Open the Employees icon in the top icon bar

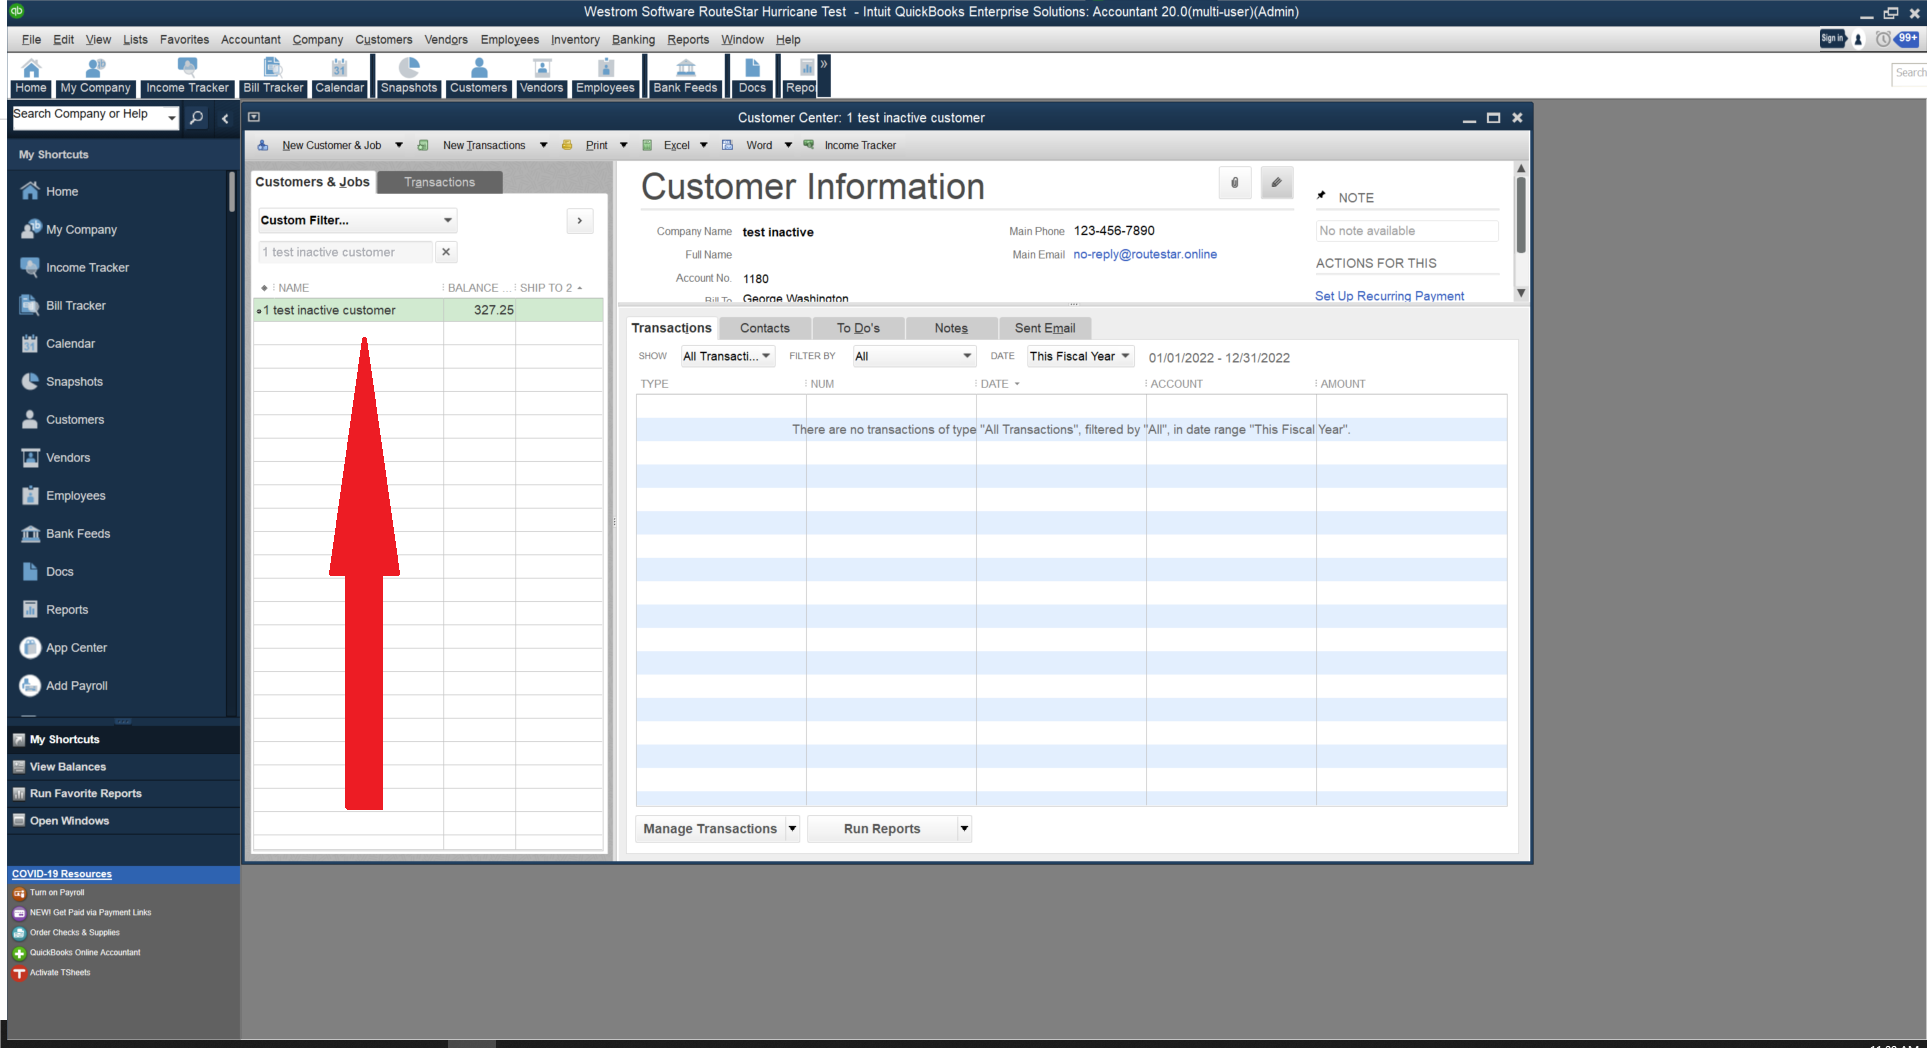(606, 77)
